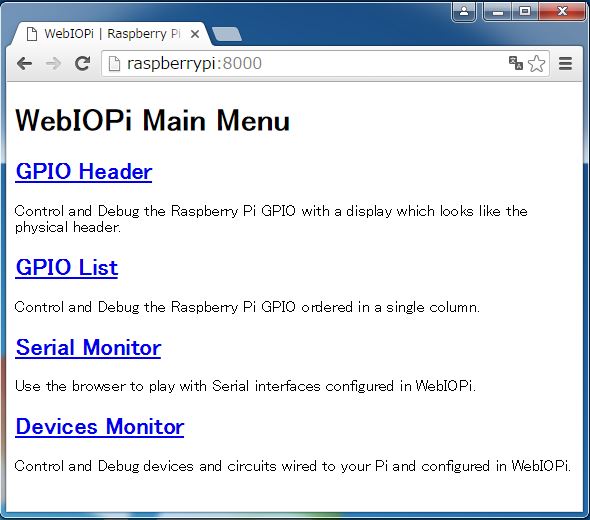The width and height of the screenshot is (590, 520).
Task: Click the forward navigation arrow
Action: tap(53, 64)
